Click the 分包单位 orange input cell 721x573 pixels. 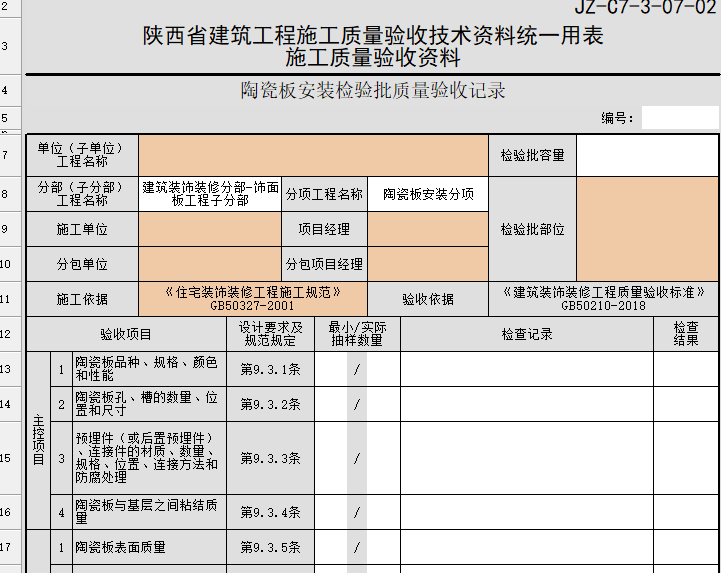209,265
